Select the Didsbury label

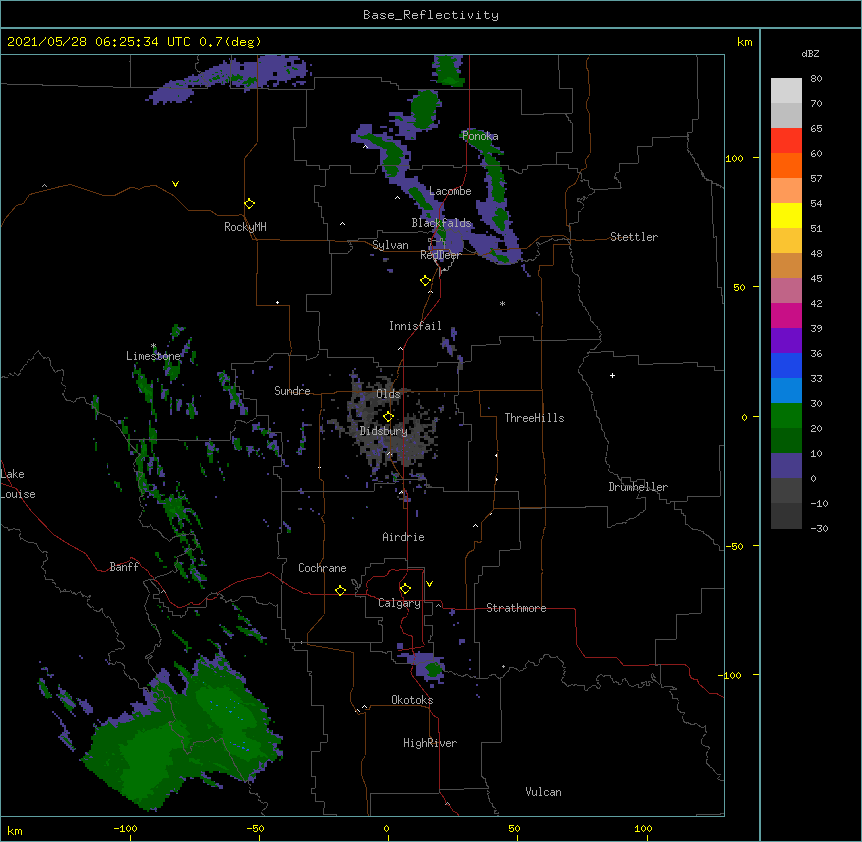click(384, 431)
